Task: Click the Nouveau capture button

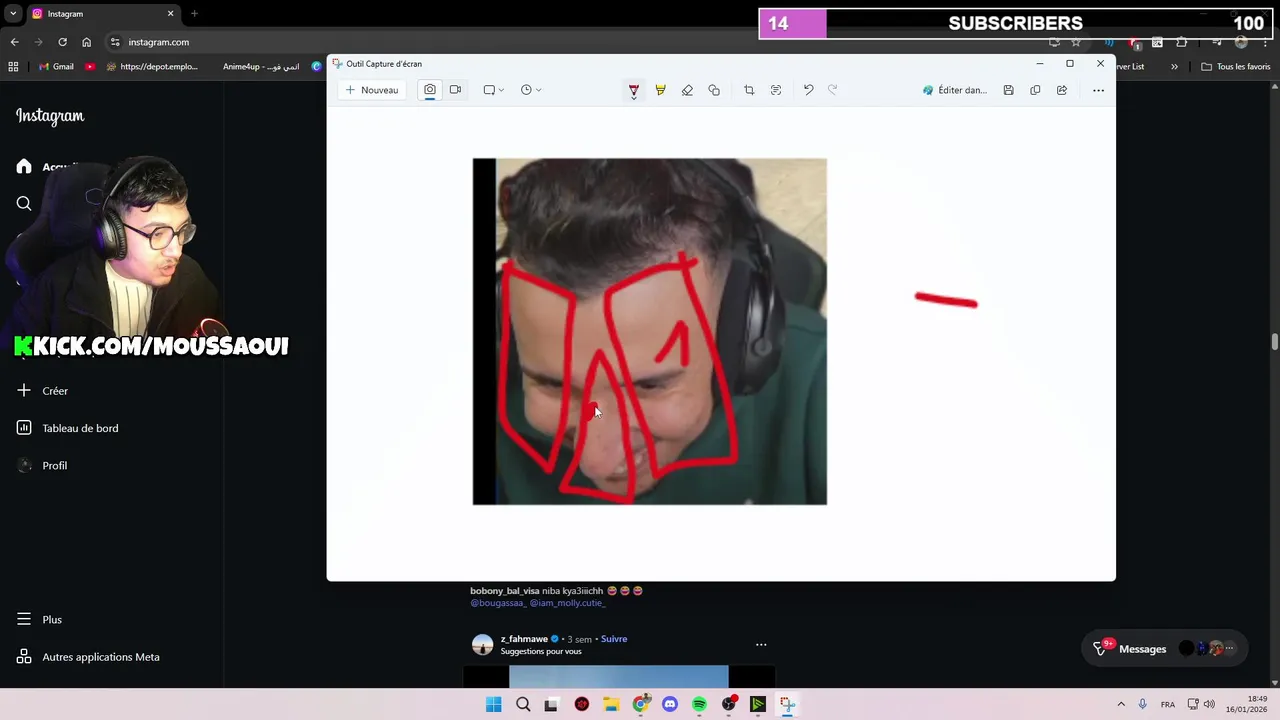Action: 371,90
